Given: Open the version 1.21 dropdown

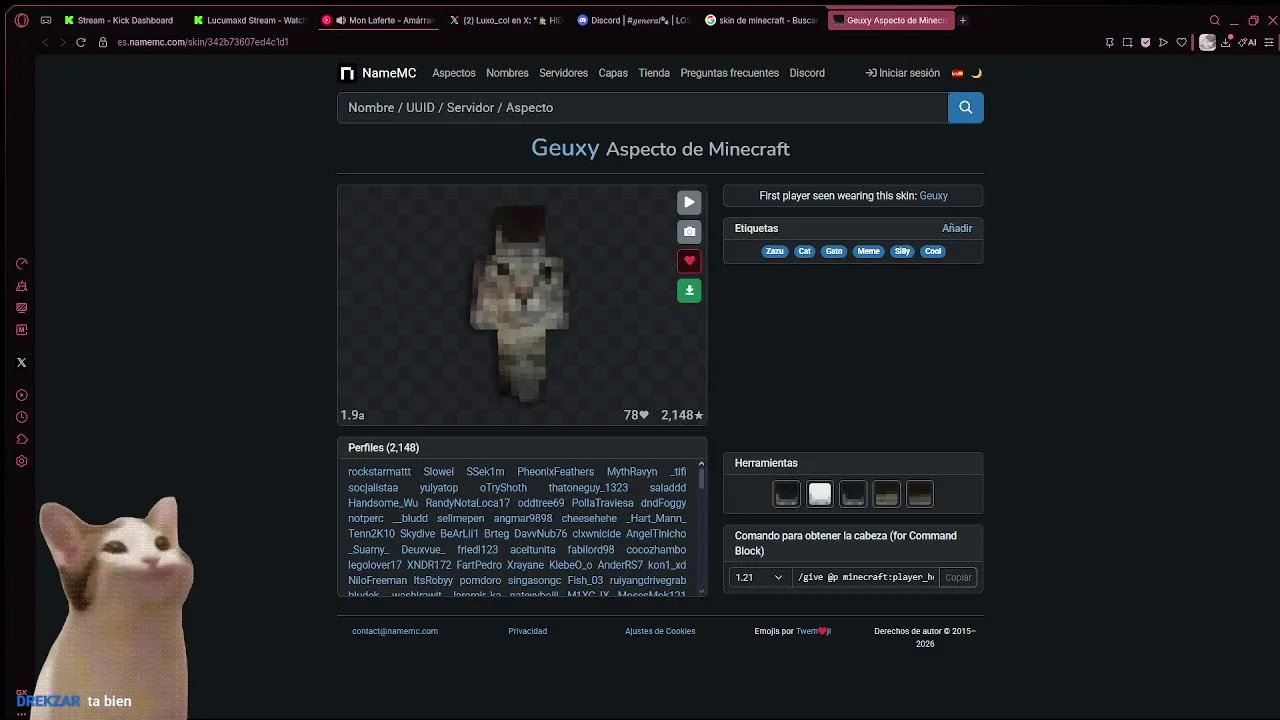Looking at the screenshot, I should click(x=759, y=577).
